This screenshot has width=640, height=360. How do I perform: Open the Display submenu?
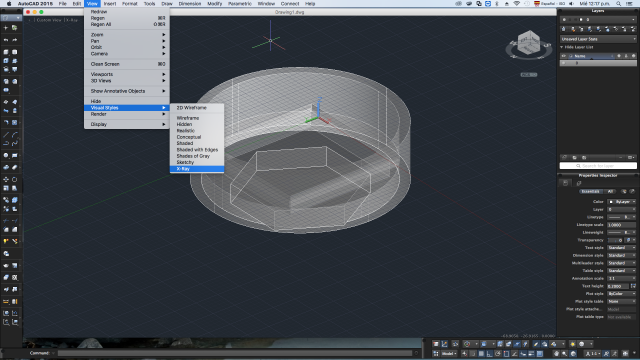(x=127, y=124)
